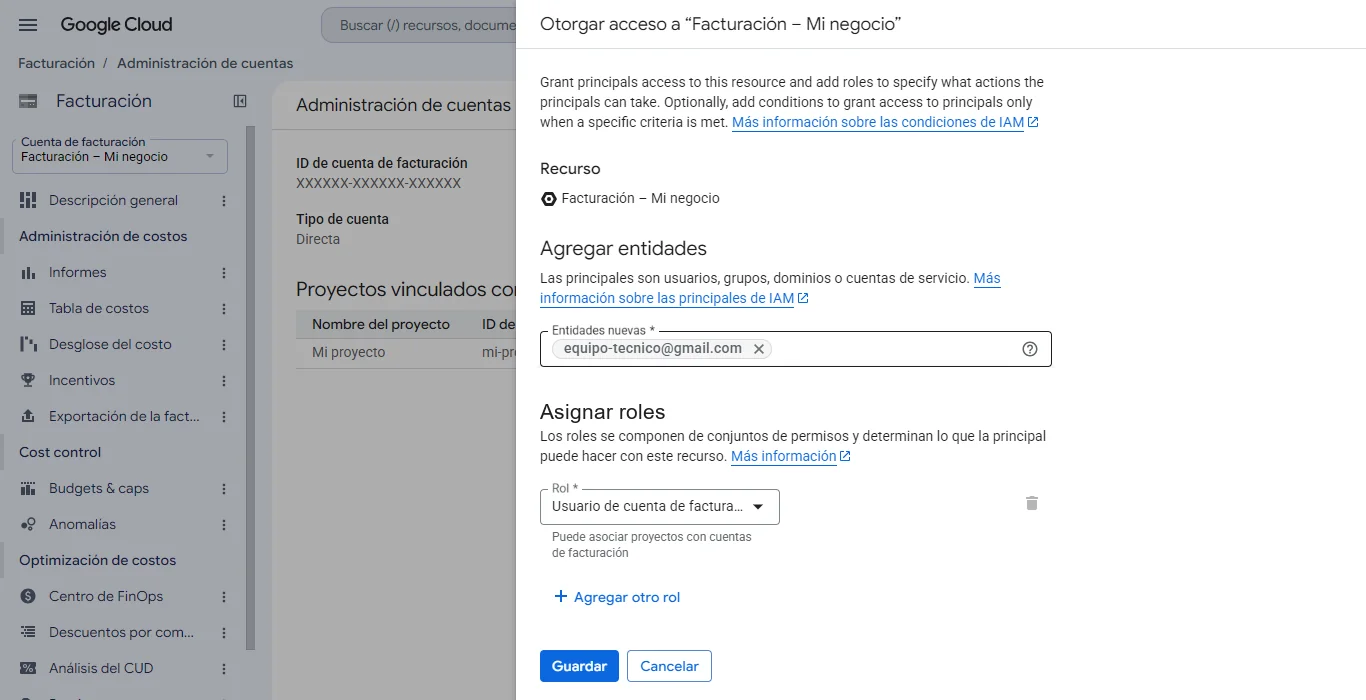
Task: Click the Descuentos por compromiso list icon
Action: click(28, 632)
